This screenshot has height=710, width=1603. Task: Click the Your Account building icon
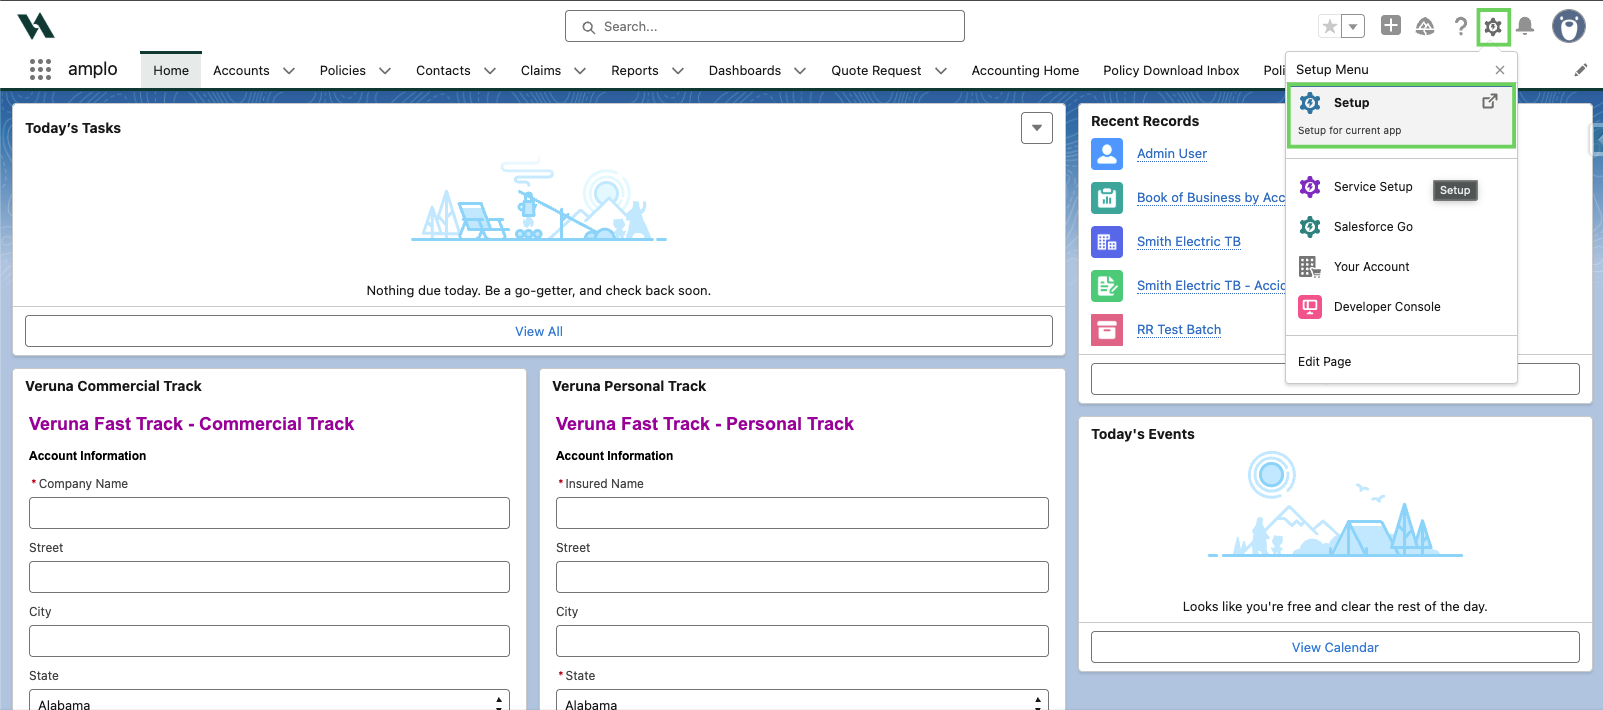coord(1310,267)
